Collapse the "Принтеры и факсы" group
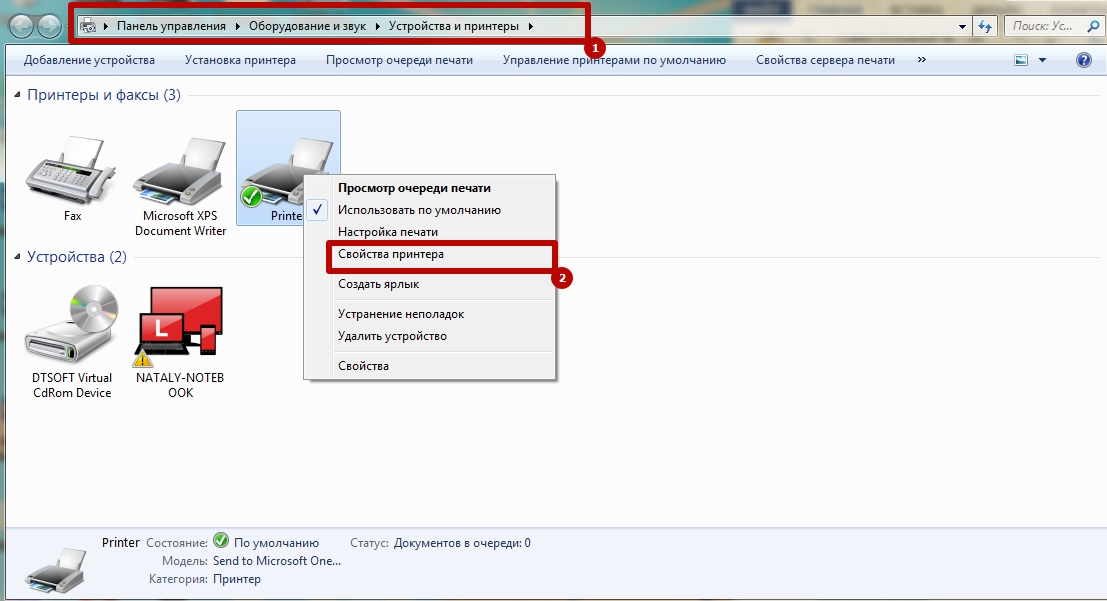This screenshot has width=1107, height=601. click(18, 95)
